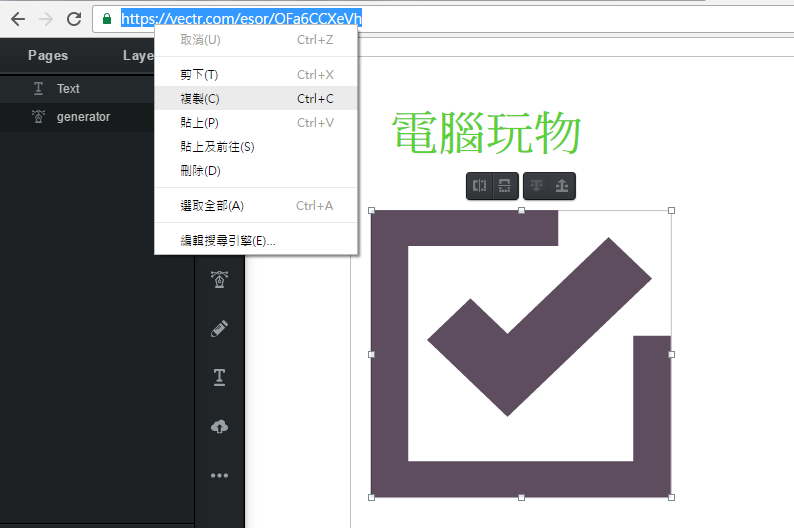Image resolution: width=794 pixels, height=528 pixels.
Task: Click the green 電腦玩物 text on canvas
Action: pyautogui.click(x=486, y=133)
